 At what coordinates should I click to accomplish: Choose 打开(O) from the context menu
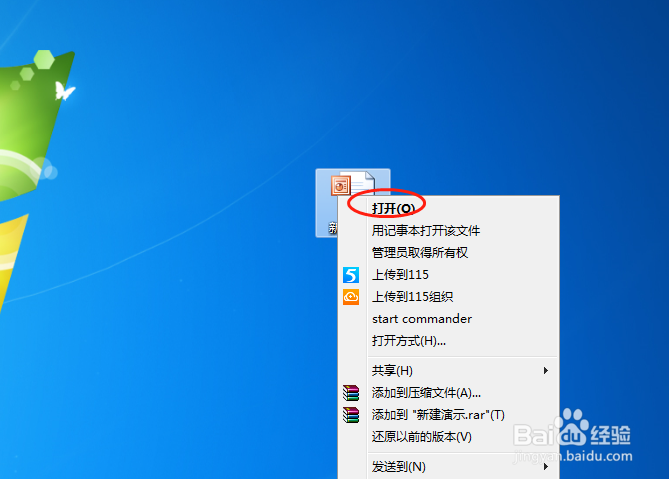448,209
